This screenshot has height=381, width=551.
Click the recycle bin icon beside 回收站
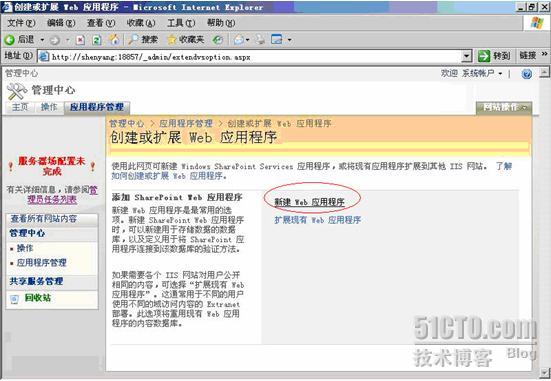click(14, 299)
